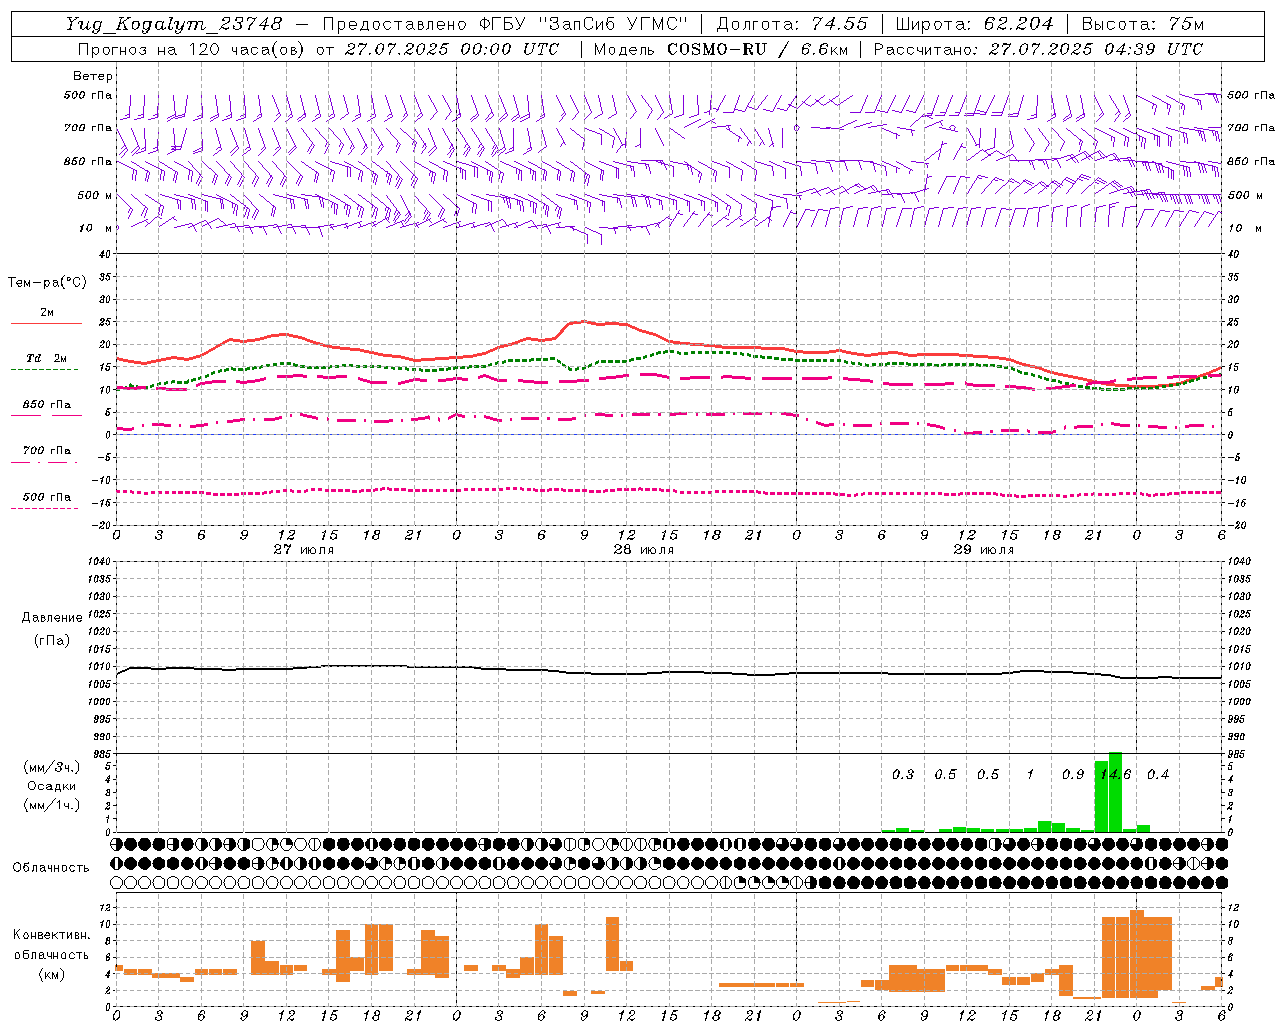The image size is (1280, 1024).
Task: Click the '0.4' precipitation total value
Action: click(1158, 774)
